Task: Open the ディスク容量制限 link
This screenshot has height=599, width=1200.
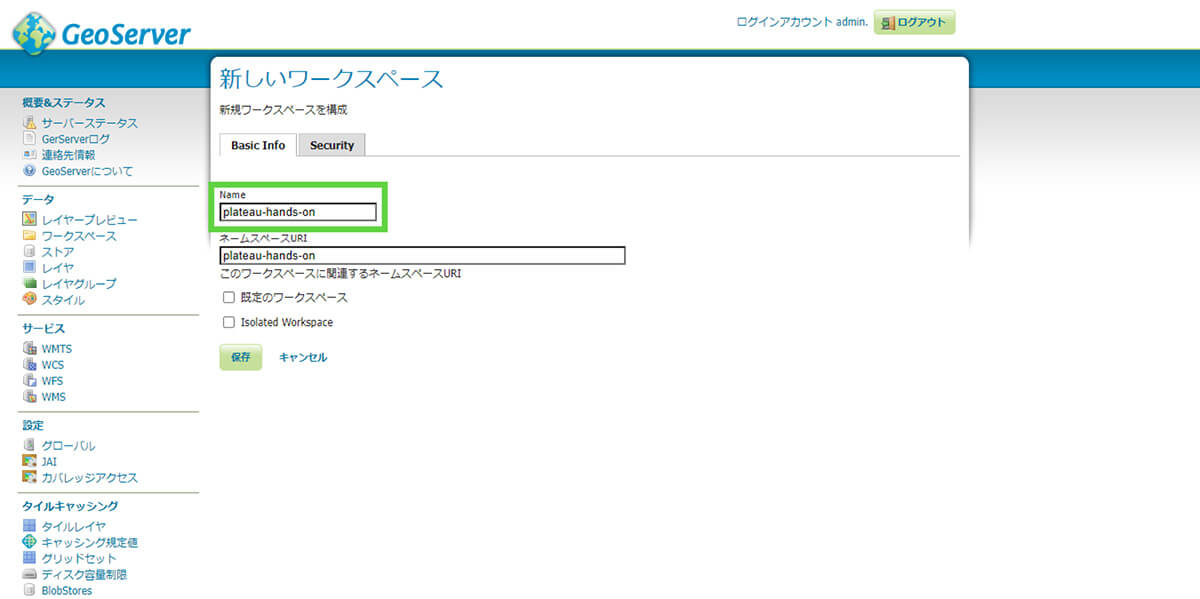Action: click(x=85, y=575)
